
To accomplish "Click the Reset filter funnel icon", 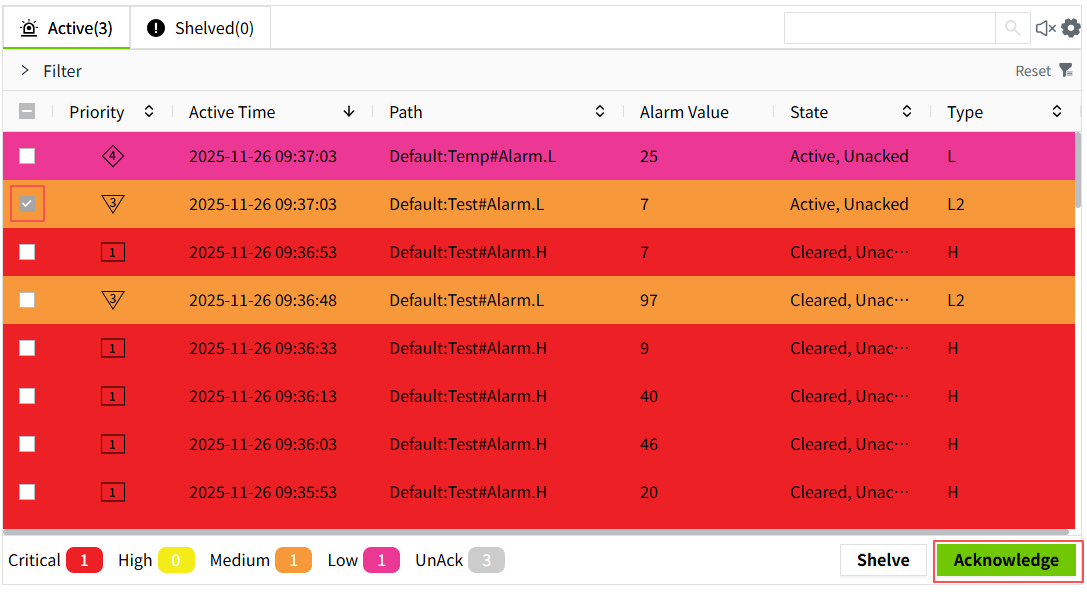I will point(1066,70).
